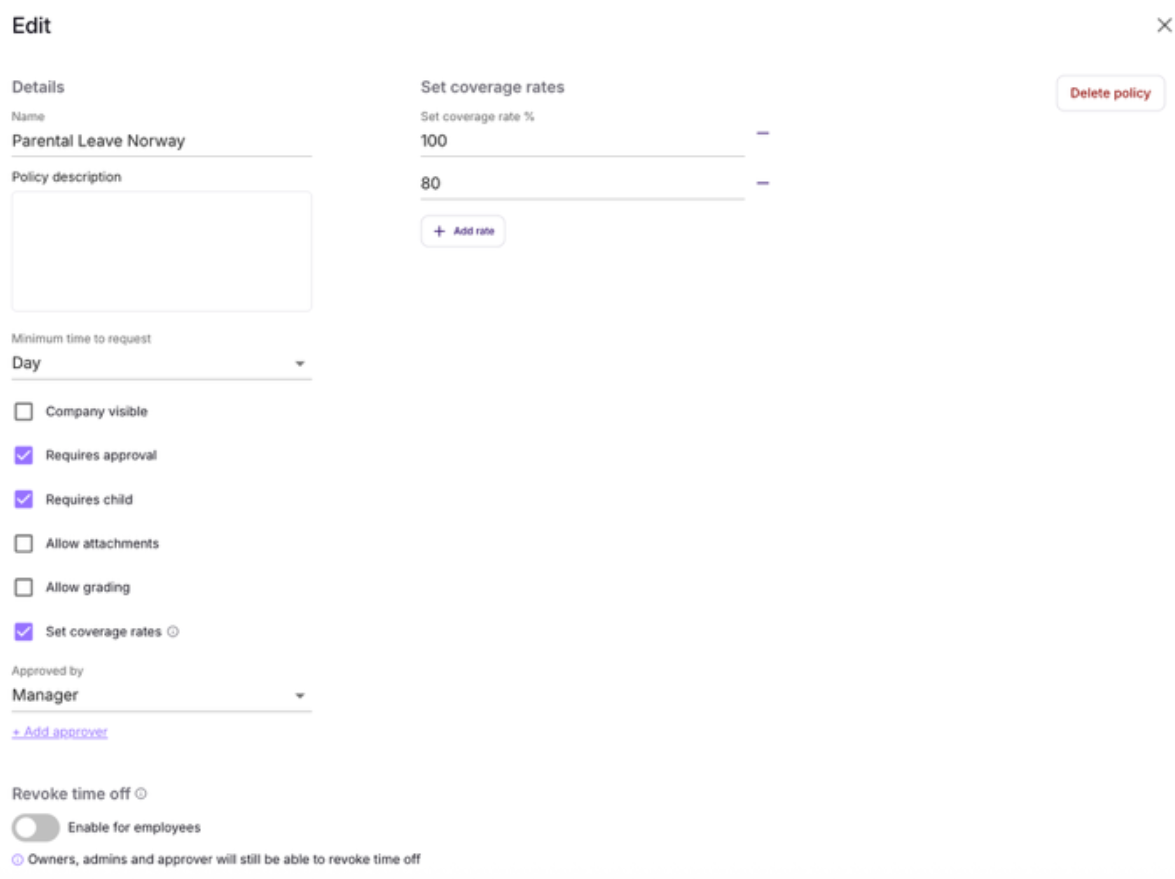The image size is (1175, 879).
Task: Open the Minimum time to request dropdown
Action: click(161, 363)
